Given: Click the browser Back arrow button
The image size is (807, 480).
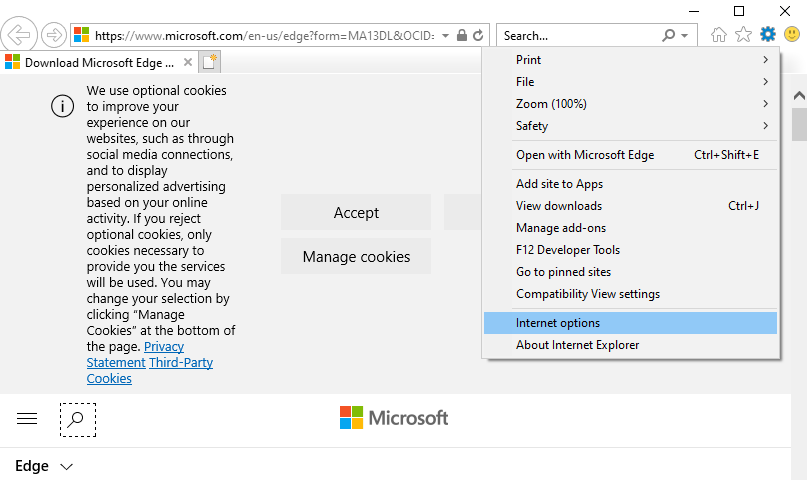Looking at the screenshot, I should [19, 35].
